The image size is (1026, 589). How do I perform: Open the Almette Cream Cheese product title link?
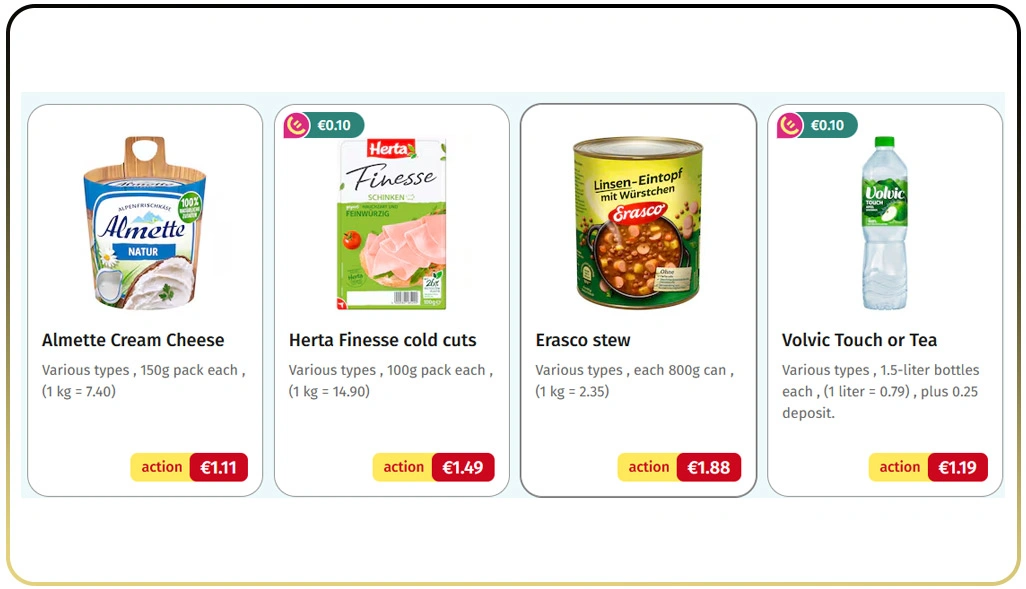133,340
